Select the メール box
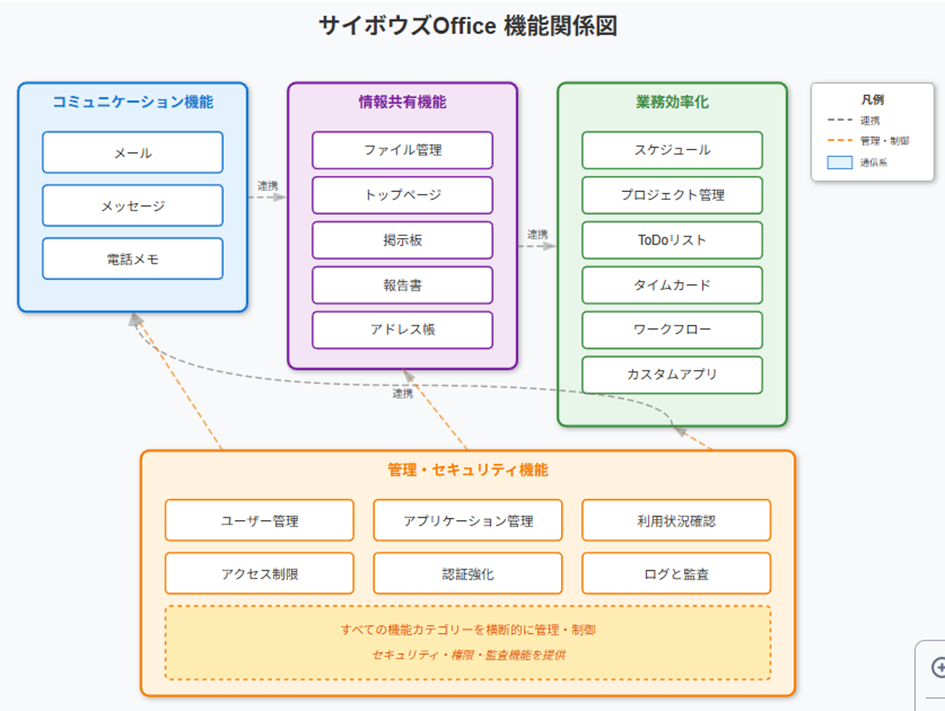The height and width of the screenshot is (711, 945). [x=132, y=153]
